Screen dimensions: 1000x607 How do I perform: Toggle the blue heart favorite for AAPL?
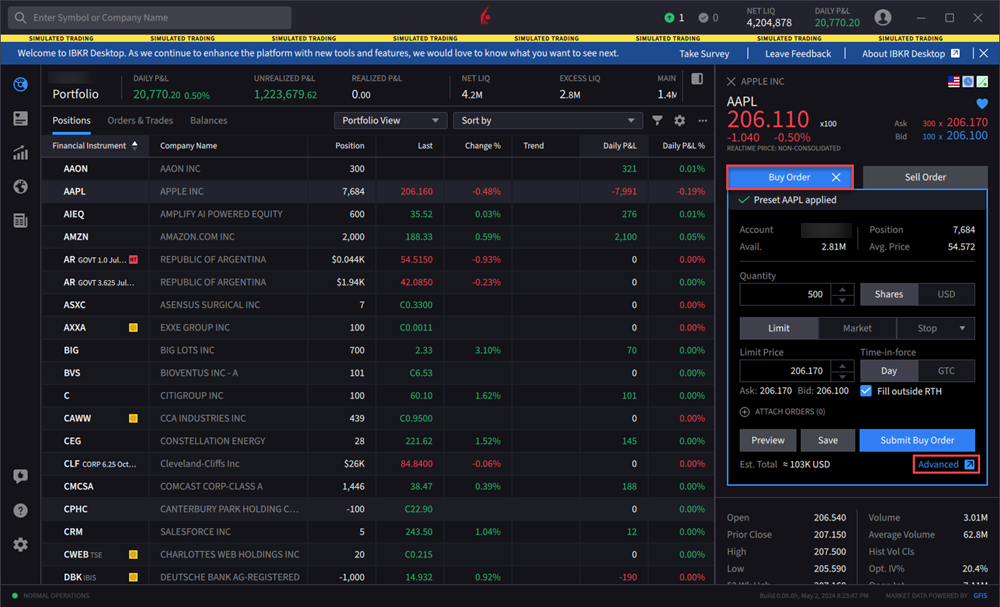pos(982,103)
